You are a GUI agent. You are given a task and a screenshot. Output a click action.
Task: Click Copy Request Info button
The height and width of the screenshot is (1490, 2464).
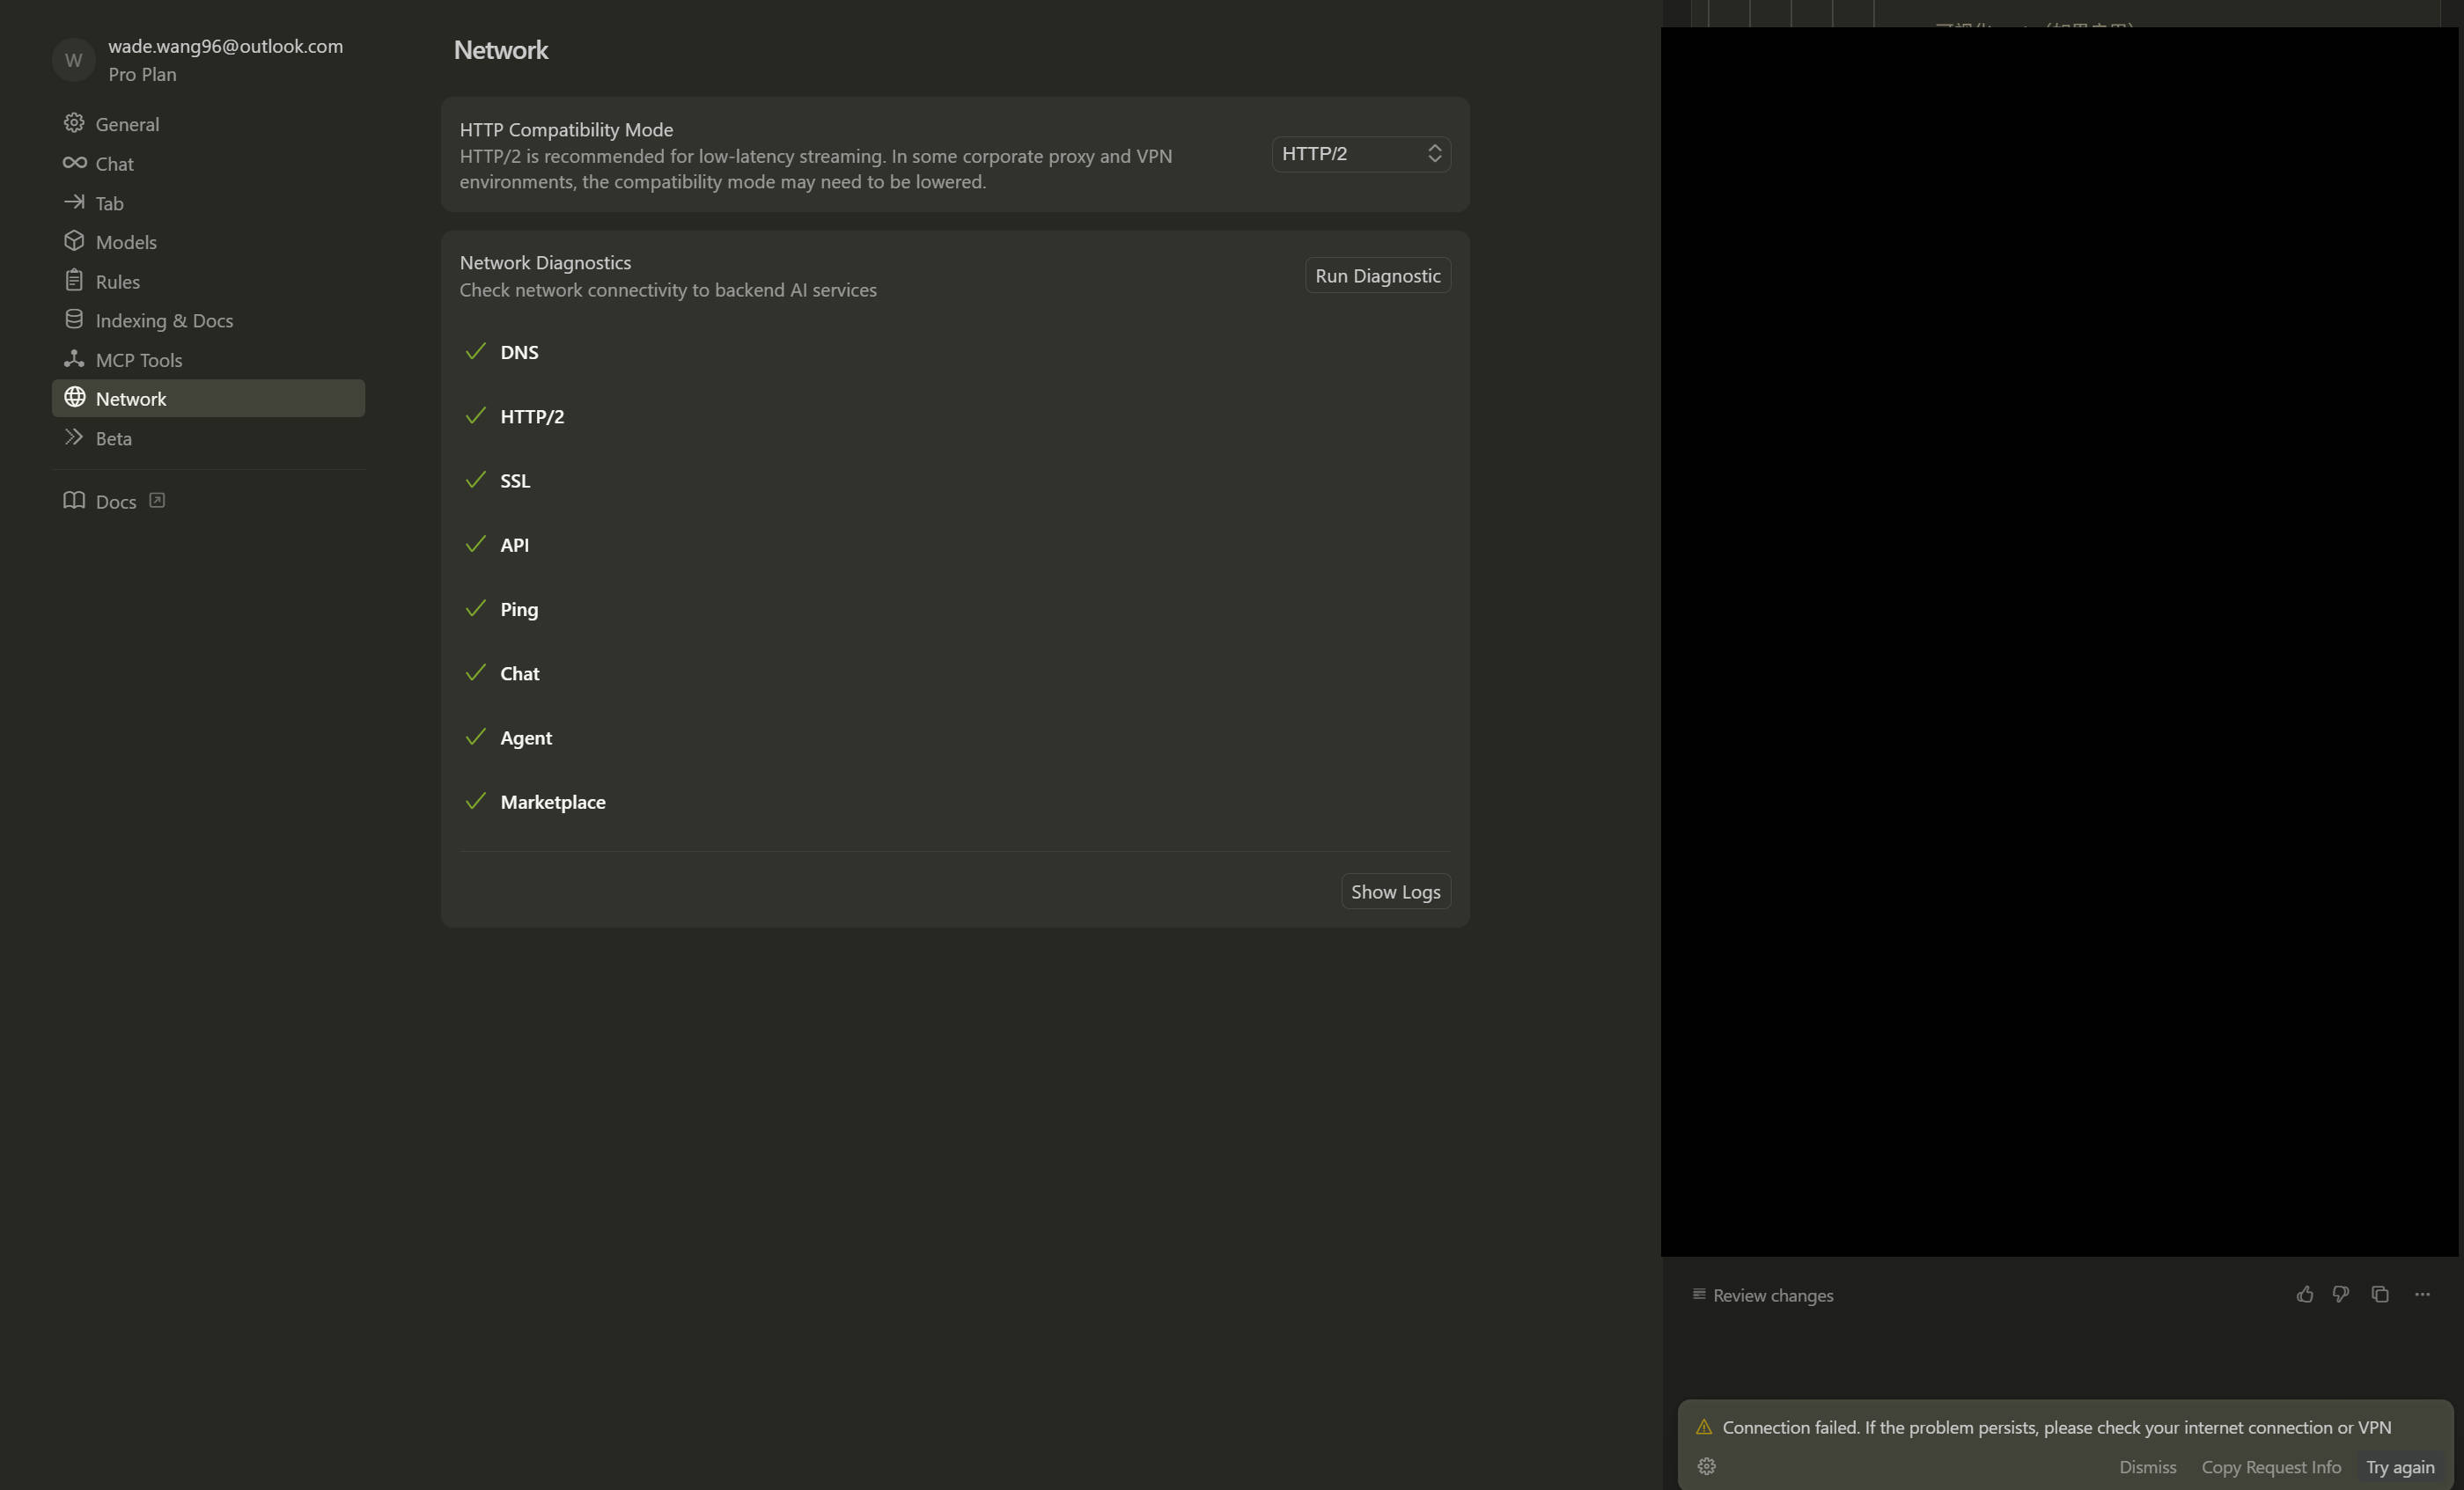pyautogui.click(x=2270, y=1466)
